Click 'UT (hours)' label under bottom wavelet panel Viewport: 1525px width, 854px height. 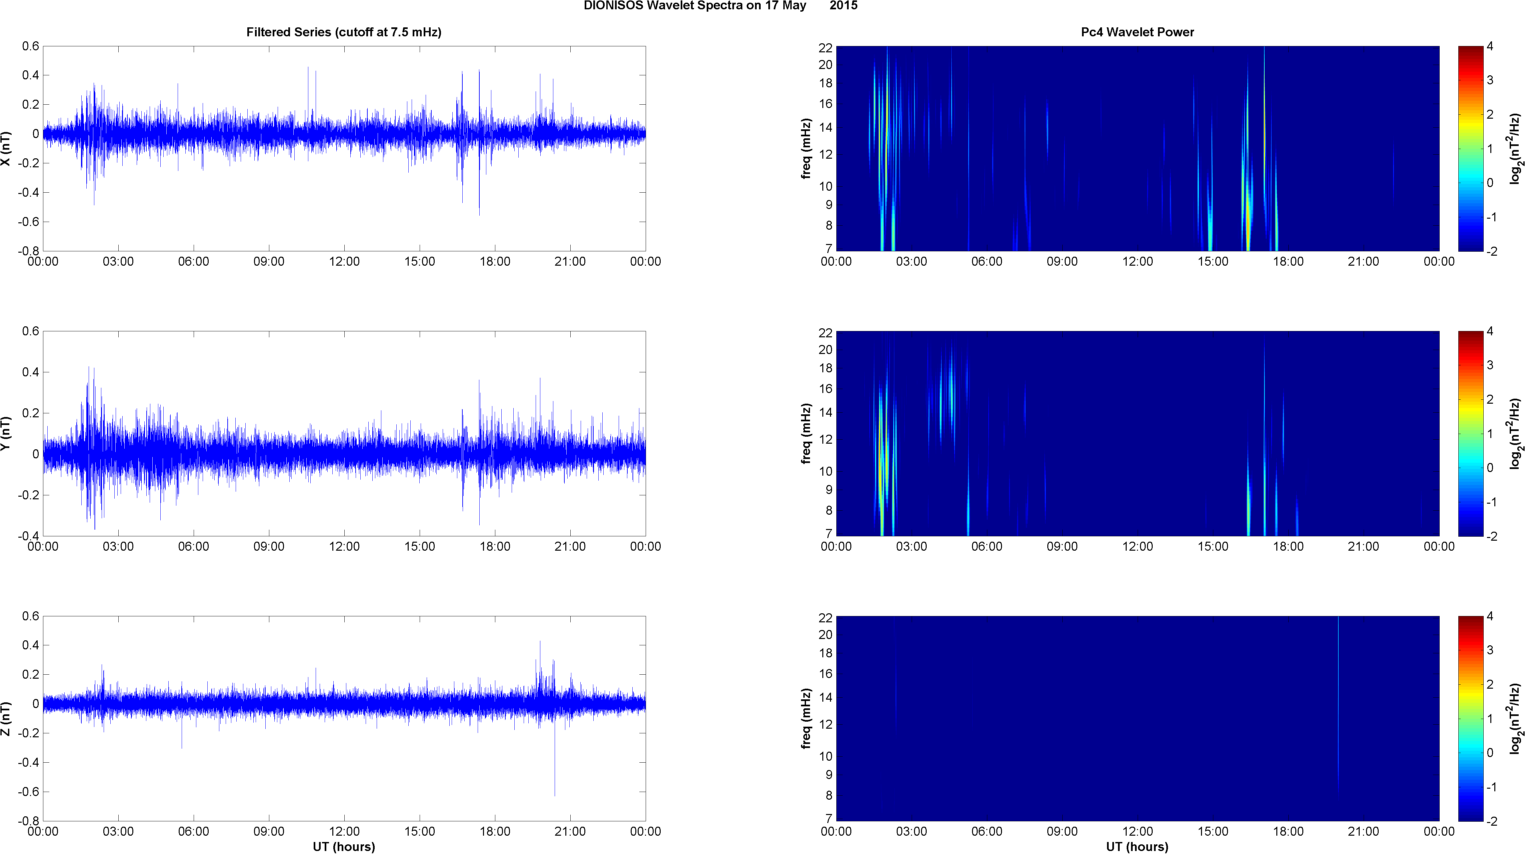click(1137, 847)
